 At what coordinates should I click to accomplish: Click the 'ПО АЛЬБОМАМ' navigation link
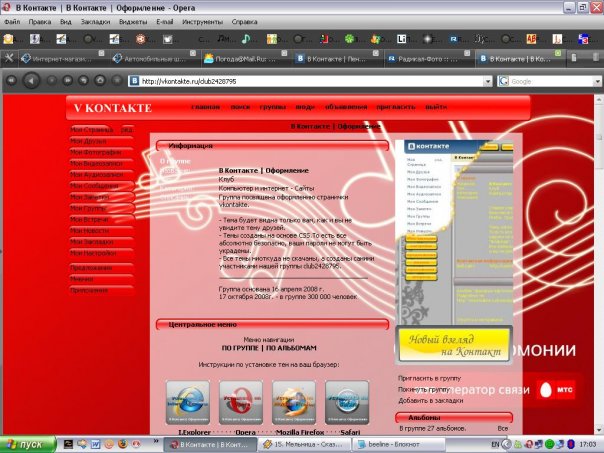[291, 348]
